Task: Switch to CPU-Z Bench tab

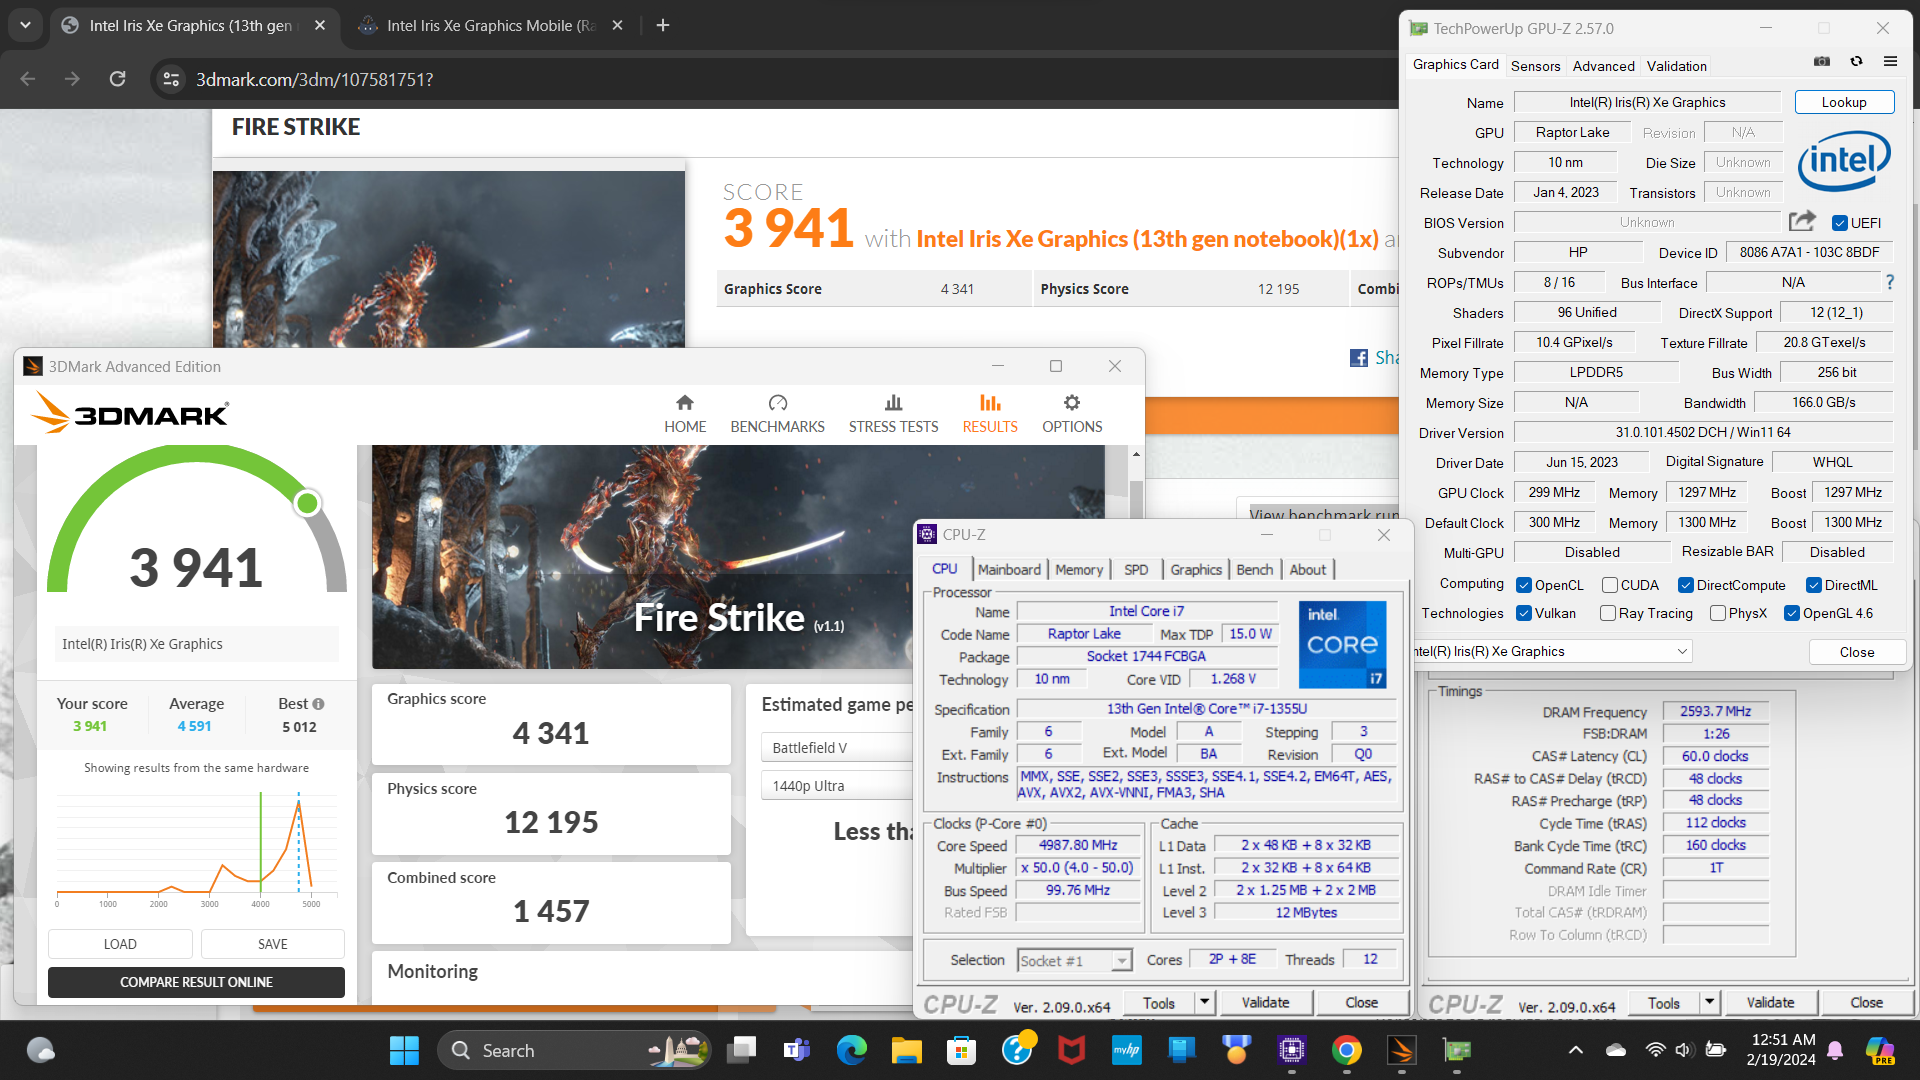Action: pos(1254,569)
